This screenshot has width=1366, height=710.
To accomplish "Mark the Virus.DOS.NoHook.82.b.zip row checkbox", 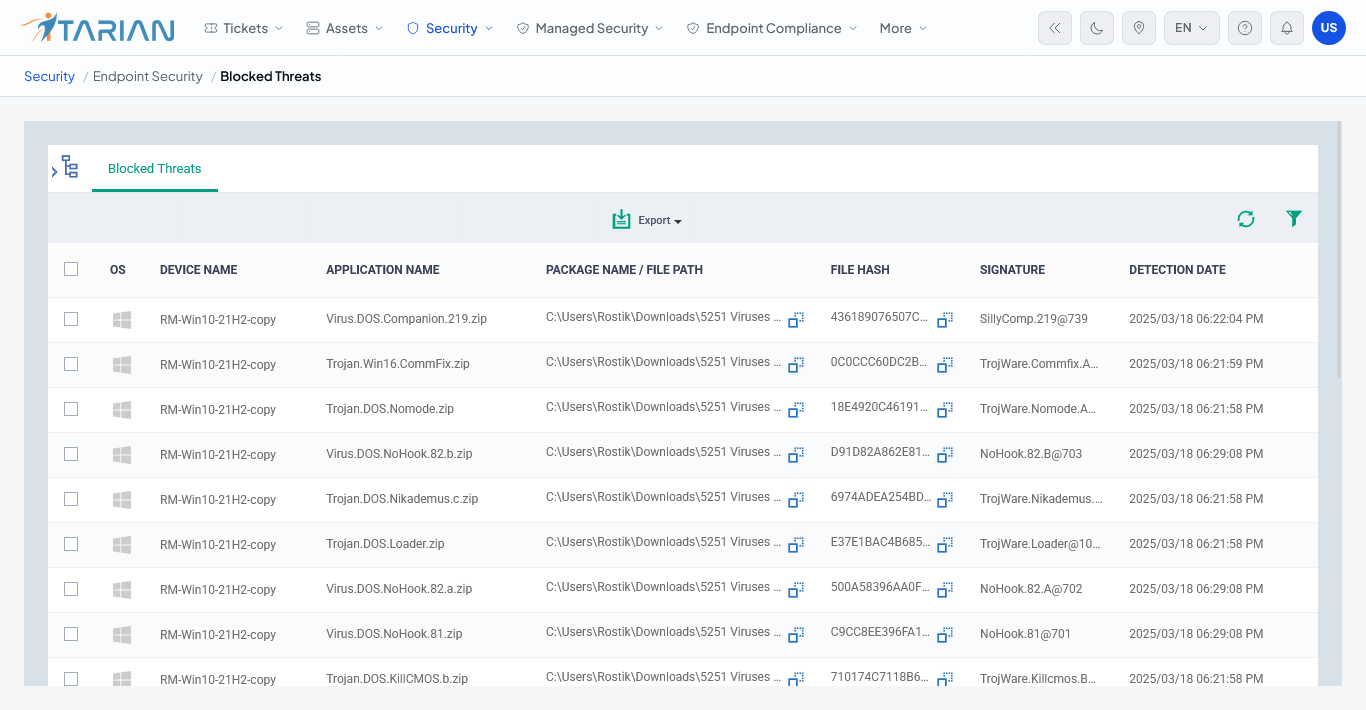I will coord(71,454).
